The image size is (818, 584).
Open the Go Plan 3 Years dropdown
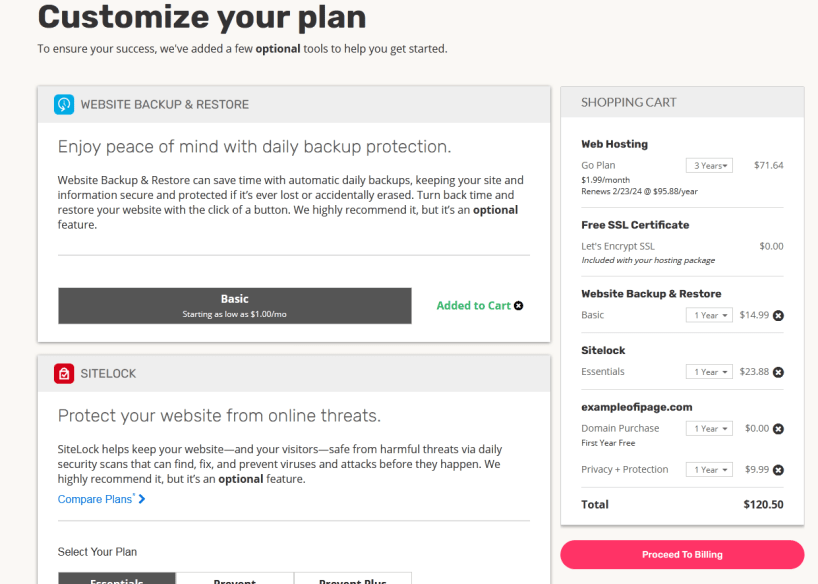click(x=709, y=166)
